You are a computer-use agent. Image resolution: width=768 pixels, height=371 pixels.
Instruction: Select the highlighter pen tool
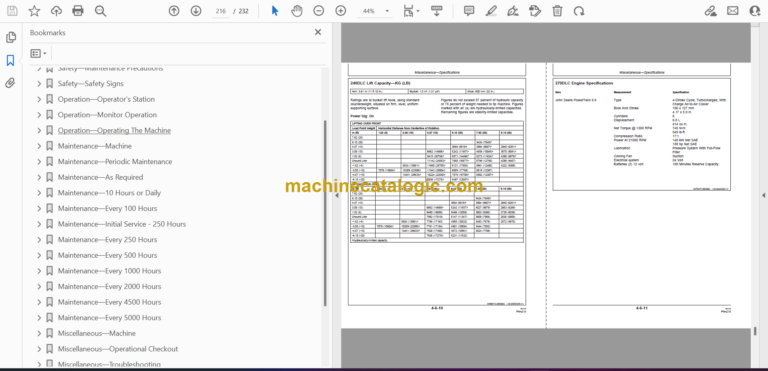[x=491, y=11]
